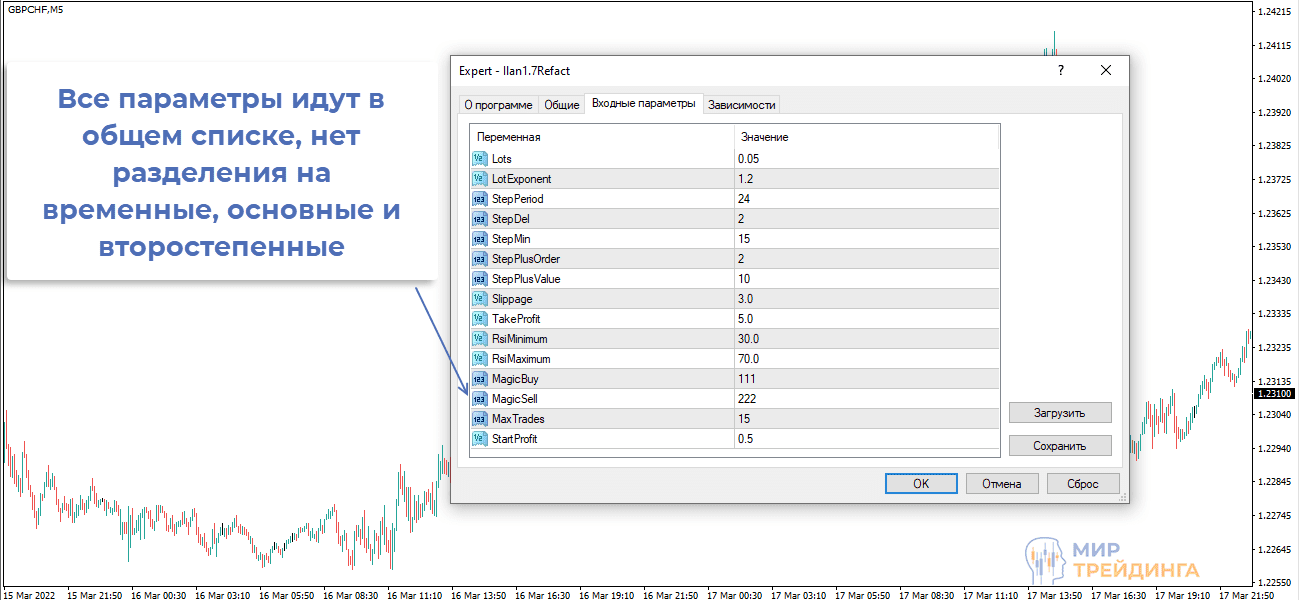1300x600 pixels.
Task: Select the MagicBuy integer icon
Action: 480,379
